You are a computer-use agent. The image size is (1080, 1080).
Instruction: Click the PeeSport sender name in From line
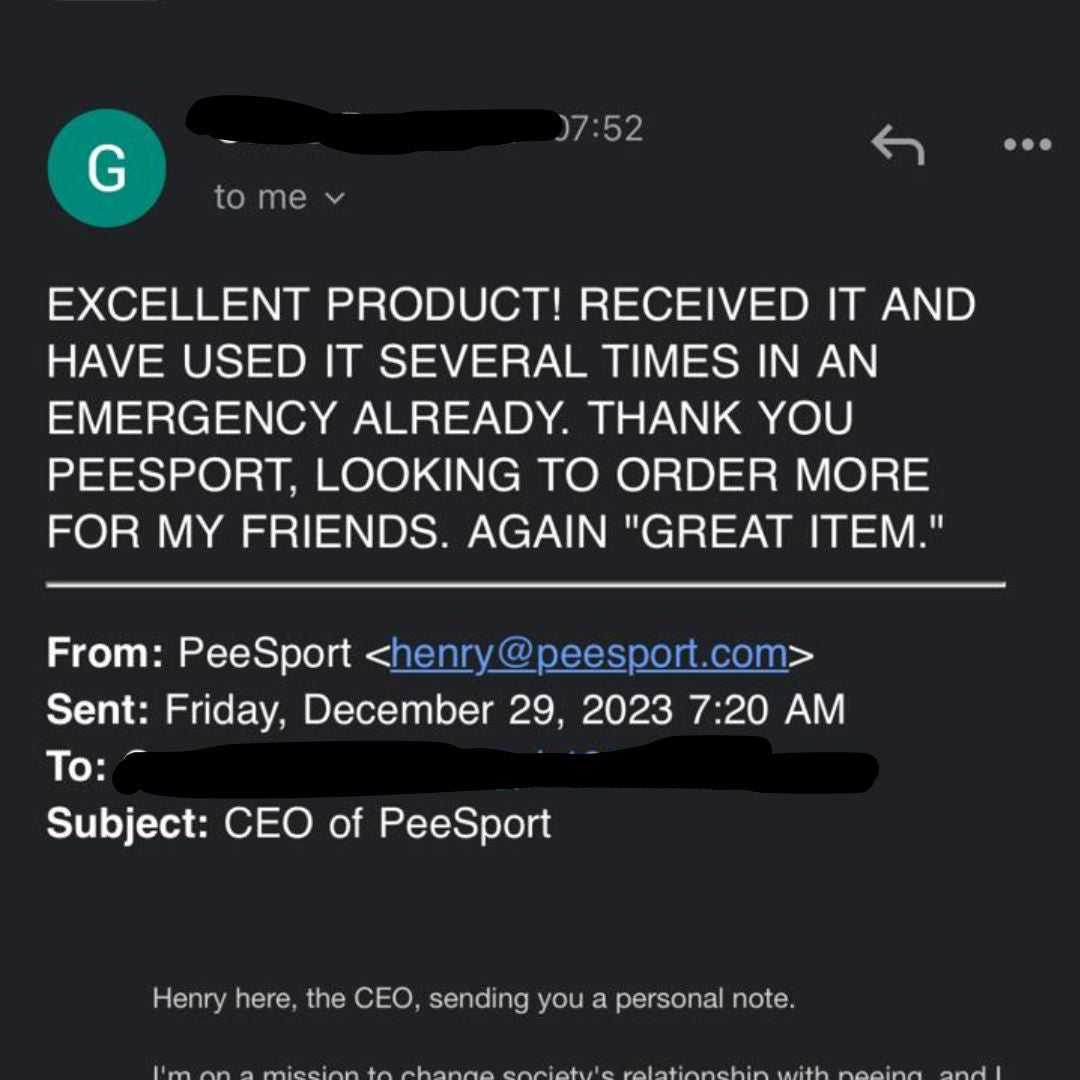[x=264, y=654]
